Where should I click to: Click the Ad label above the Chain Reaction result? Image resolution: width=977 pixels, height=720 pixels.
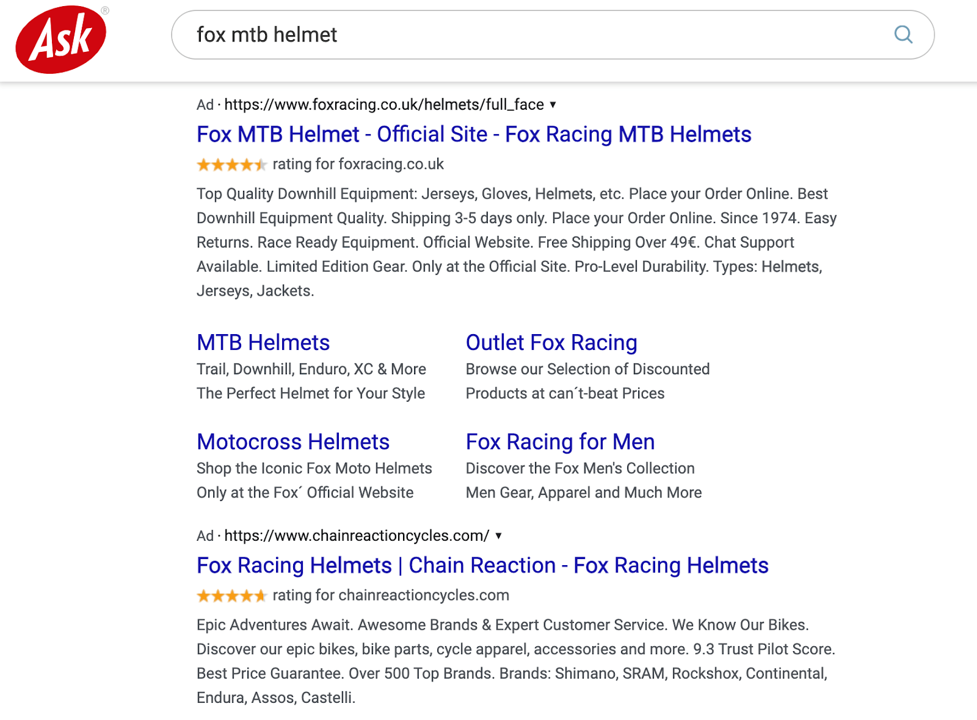pos(205,536)
